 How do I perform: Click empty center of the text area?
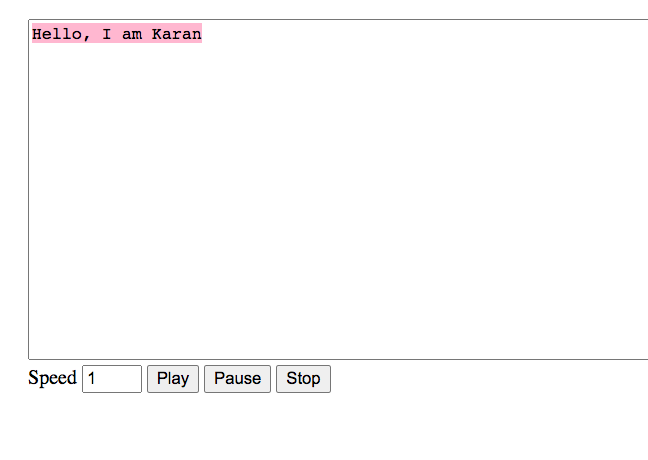(338, 190)
